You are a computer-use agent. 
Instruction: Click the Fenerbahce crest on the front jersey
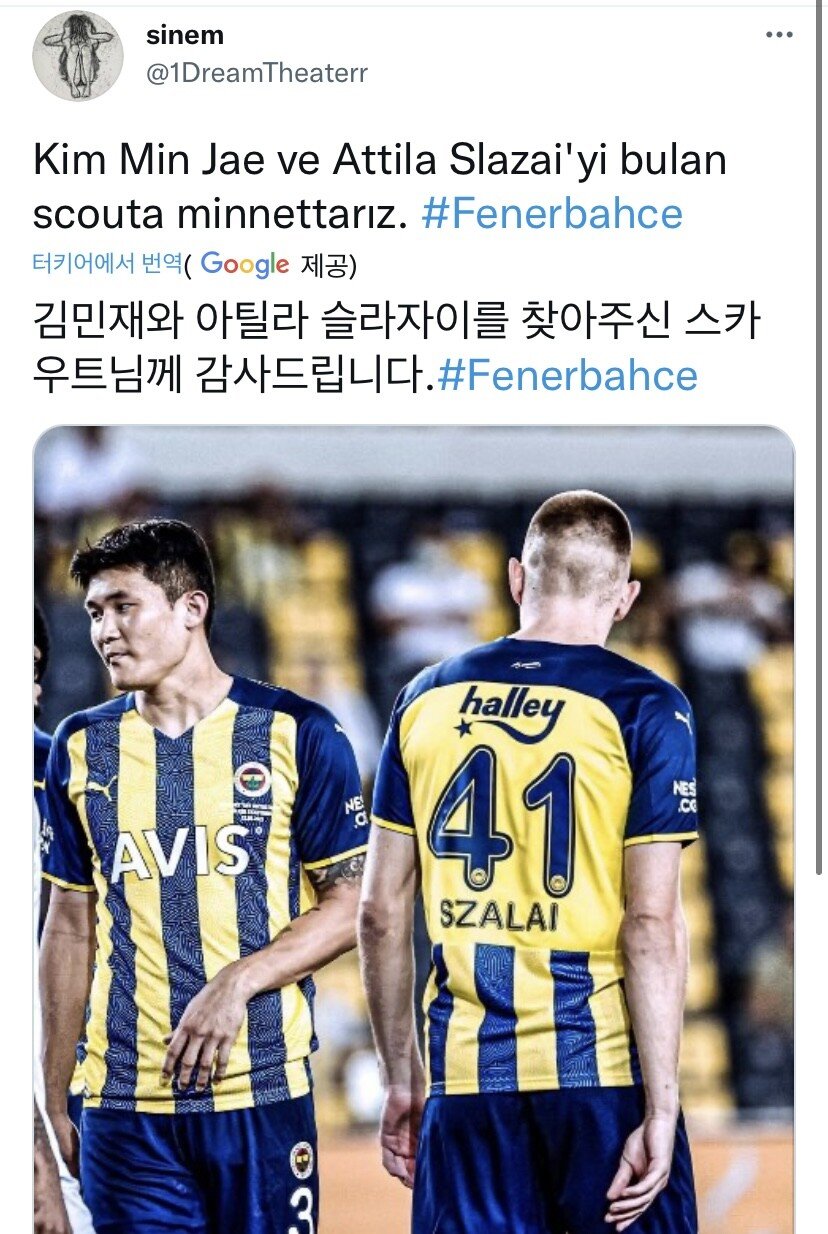pos(252,779)
